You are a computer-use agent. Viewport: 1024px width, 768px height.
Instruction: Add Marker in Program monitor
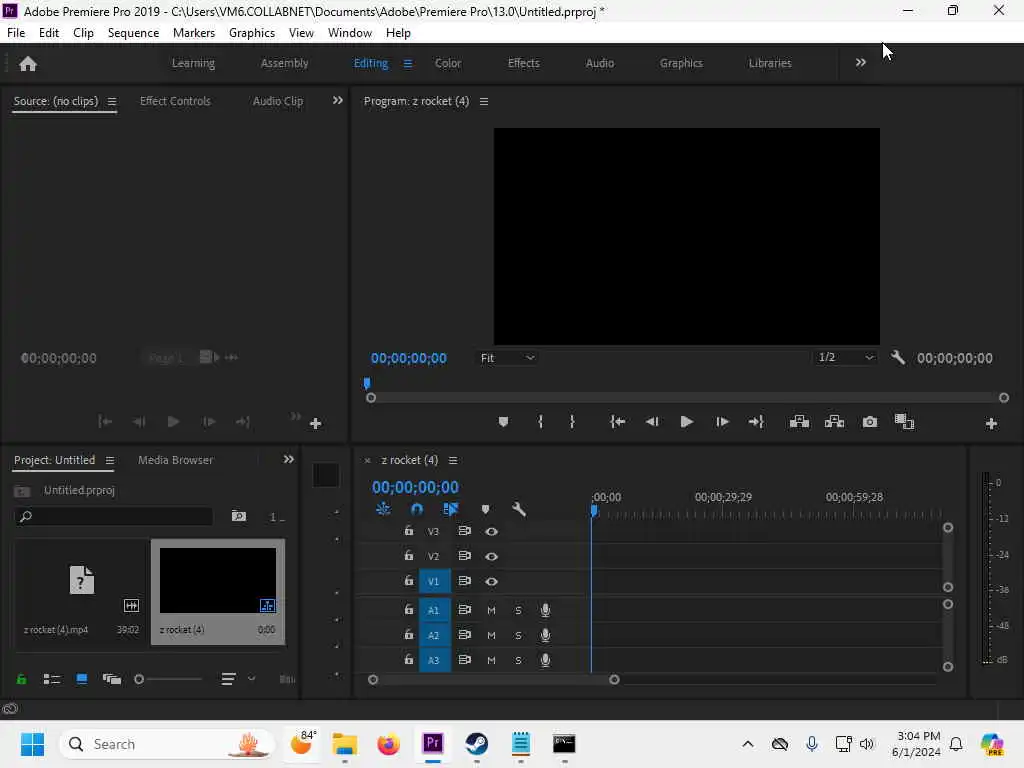pos(503,422)
